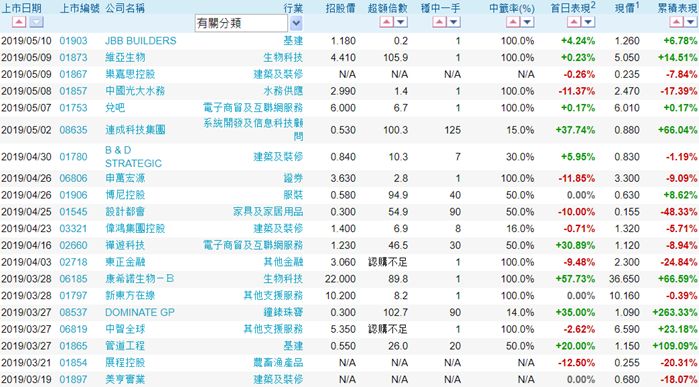Open 中國光大水務 company link
This screenshot has height=387, width=699.
point(135,91)
